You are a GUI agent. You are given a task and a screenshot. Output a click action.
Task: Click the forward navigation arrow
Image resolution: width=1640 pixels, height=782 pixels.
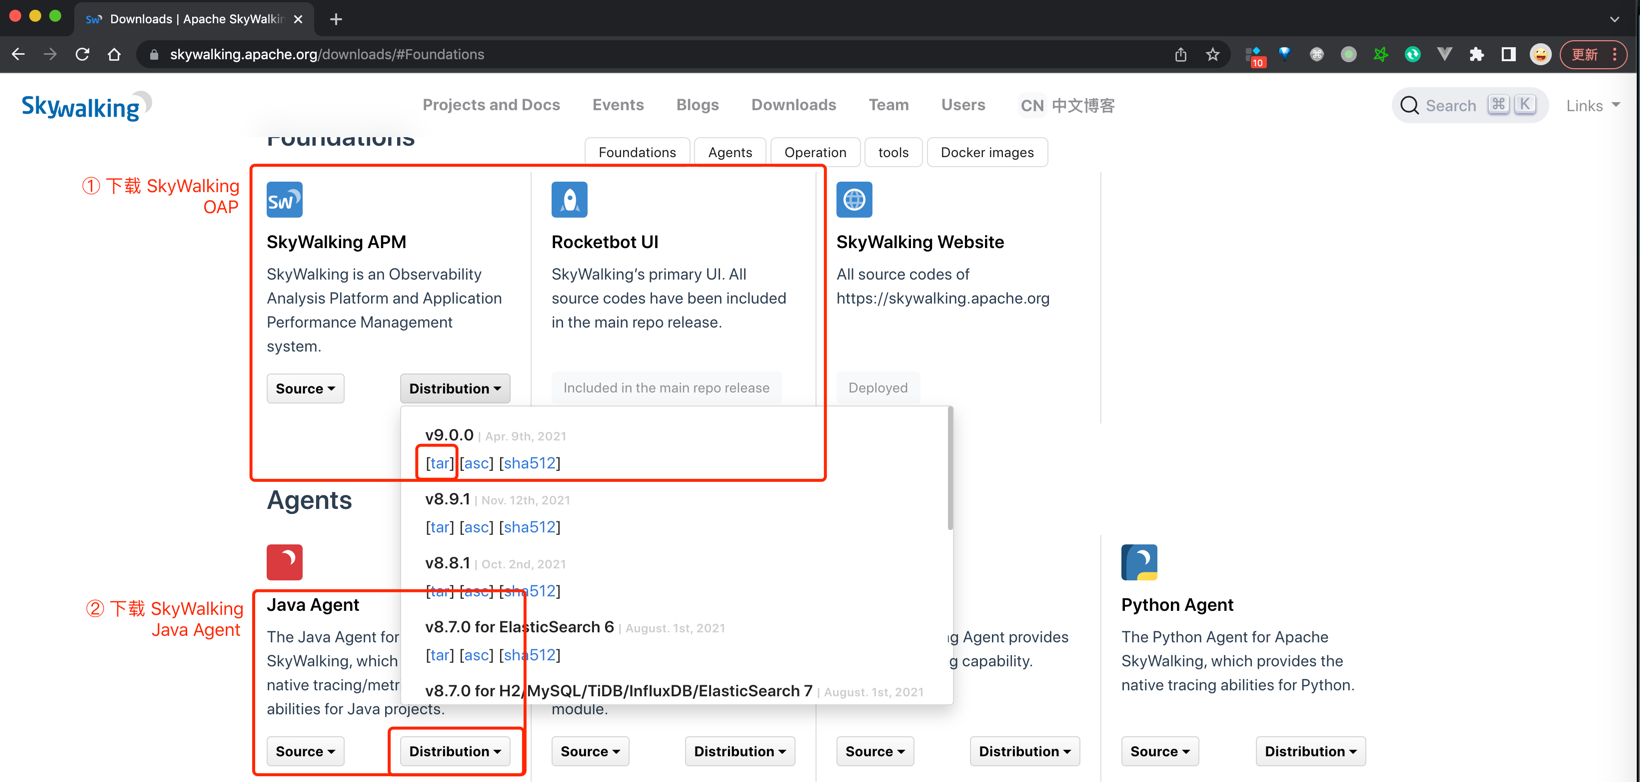[x=50, y=54]
